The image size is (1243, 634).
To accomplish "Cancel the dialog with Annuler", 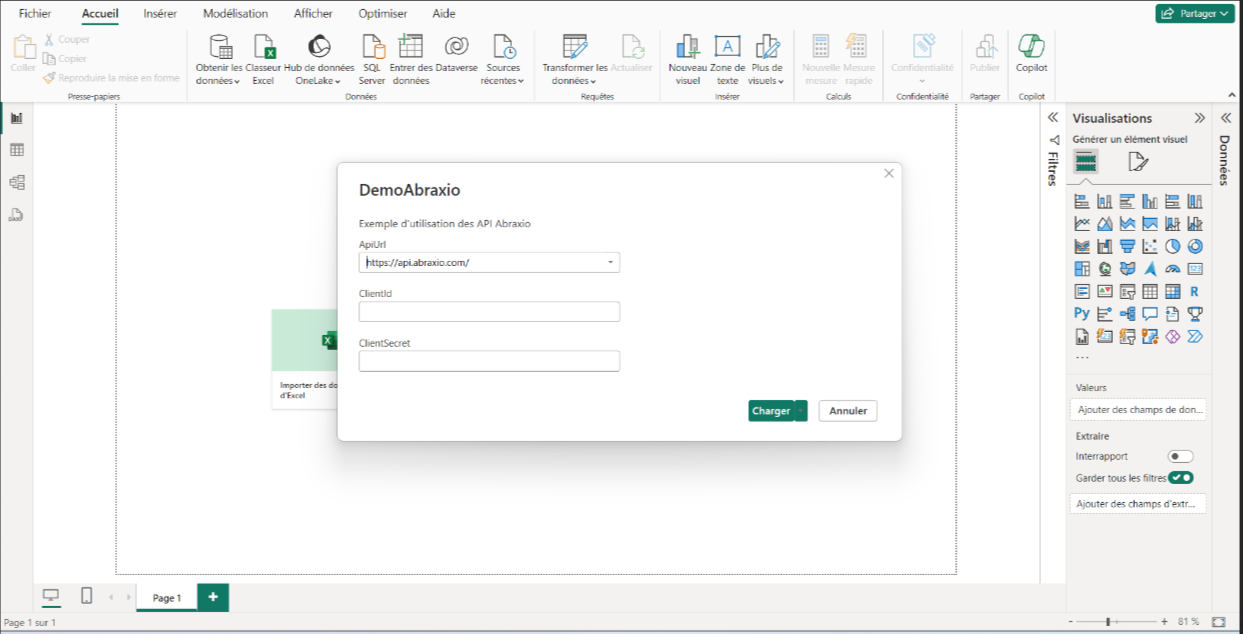I will 848,411.
